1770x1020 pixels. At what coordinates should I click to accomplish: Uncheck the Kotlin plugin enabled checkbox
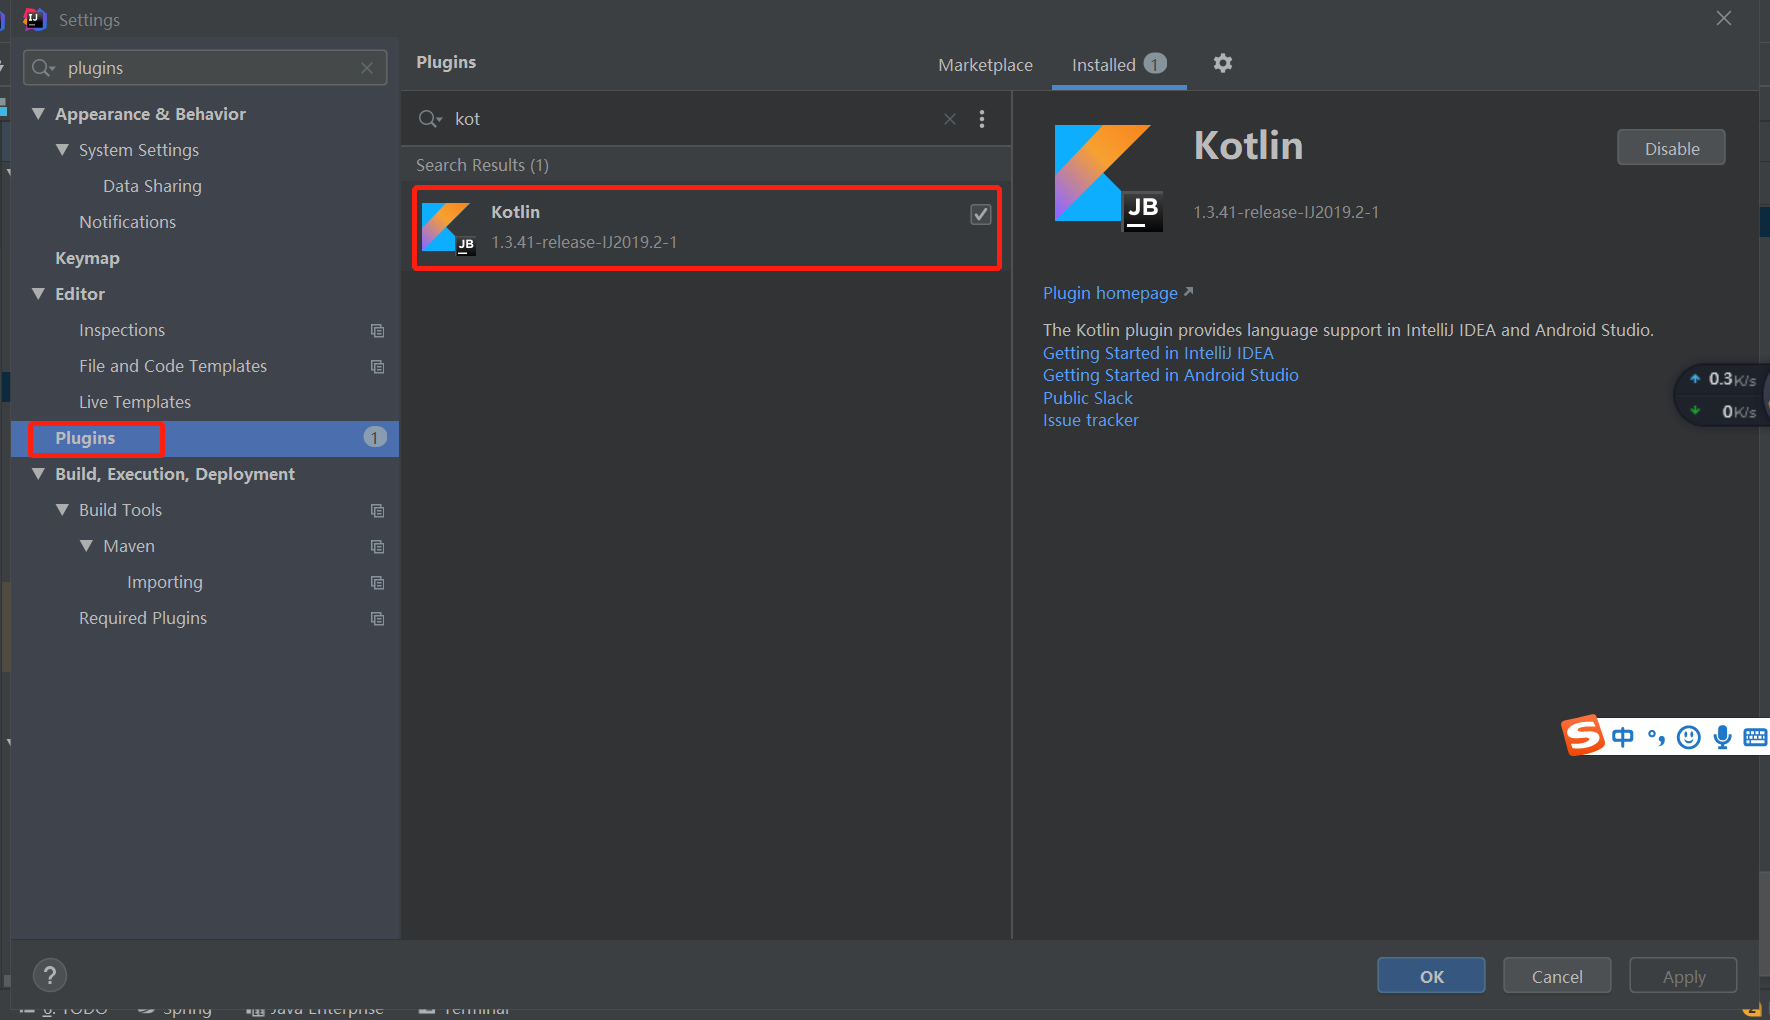click(981, 214)
